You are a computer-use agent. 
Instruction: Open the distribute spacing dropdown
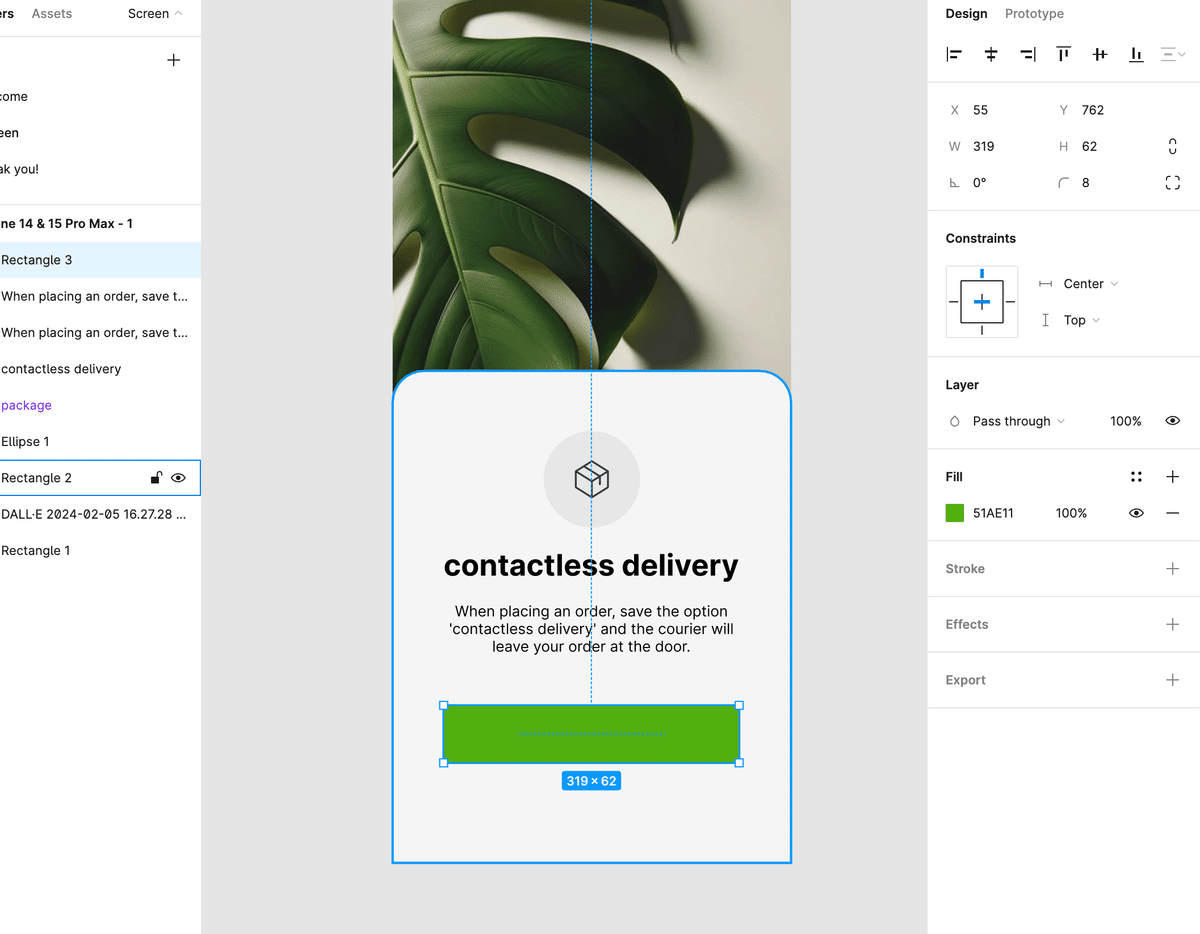tap(1173, 55)
